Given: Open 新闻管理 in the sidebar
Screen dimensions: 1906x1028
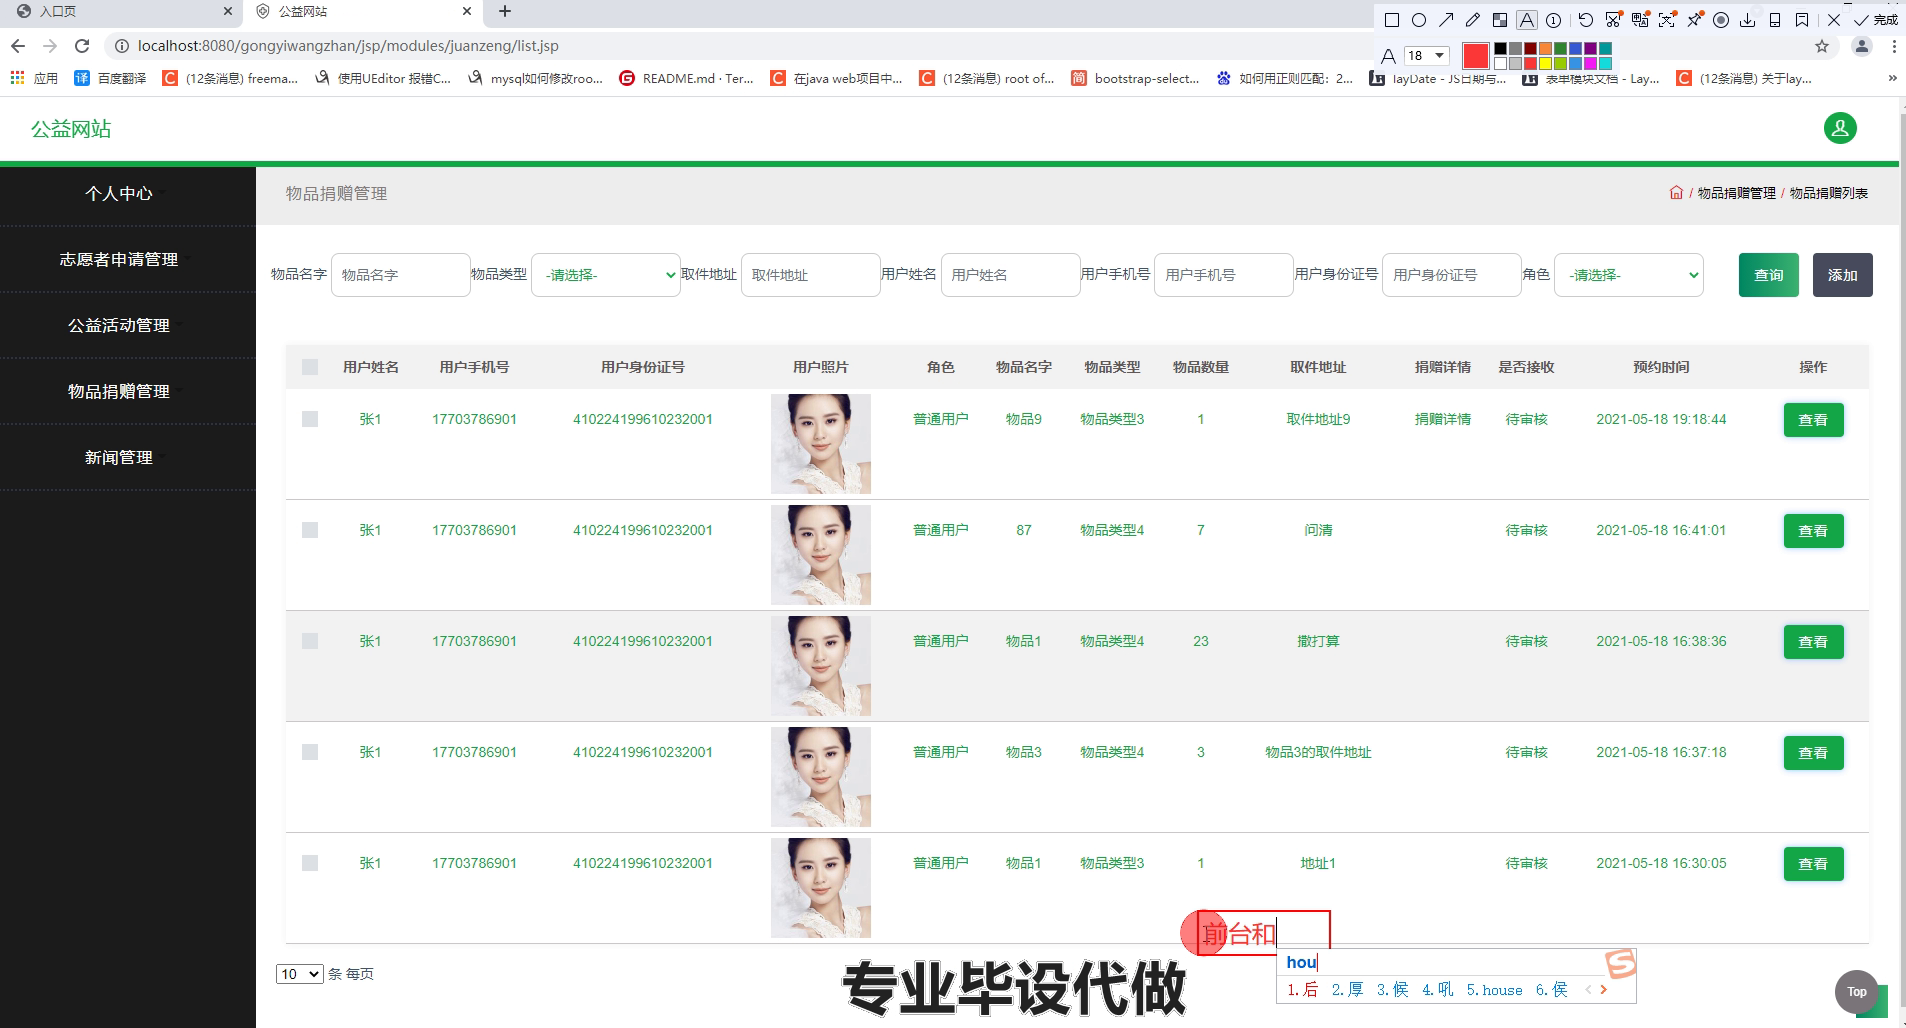Looking at the screenshot, I should pyautogui.click(x=119, y=458).
